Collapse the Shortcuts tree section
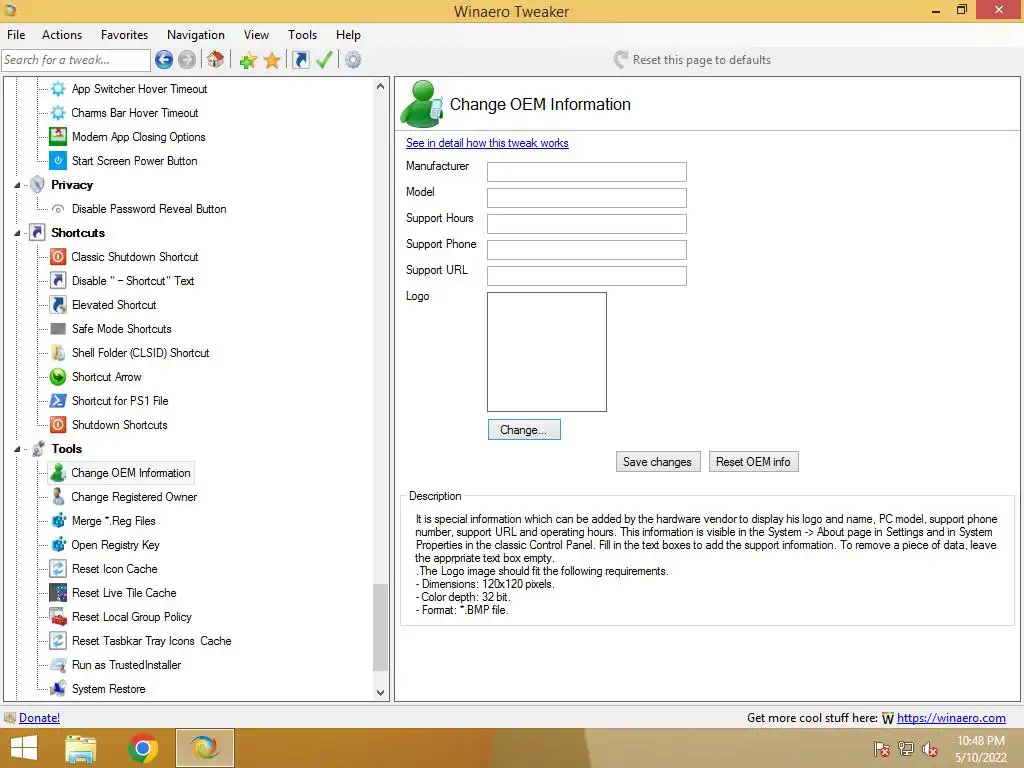This screenshot has height=768, width=1024. (x=18, y=233)
